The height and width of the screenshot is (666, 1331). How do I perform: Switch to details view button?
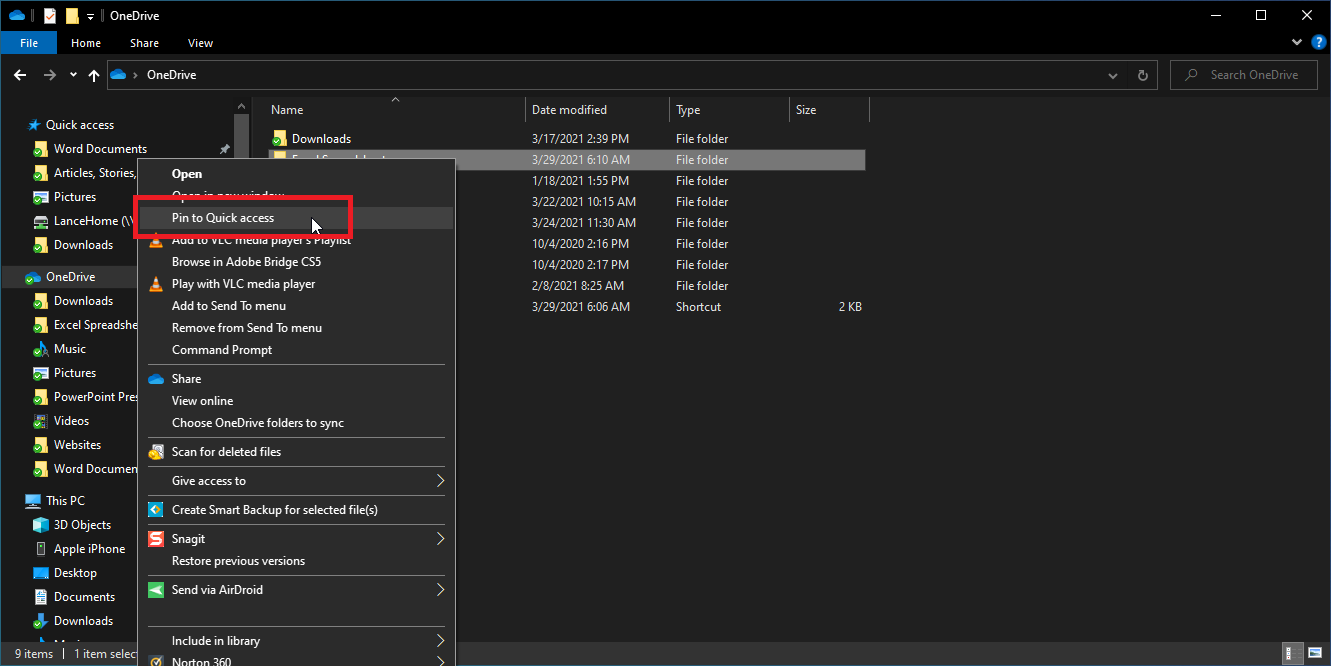tap(1294, 653)
